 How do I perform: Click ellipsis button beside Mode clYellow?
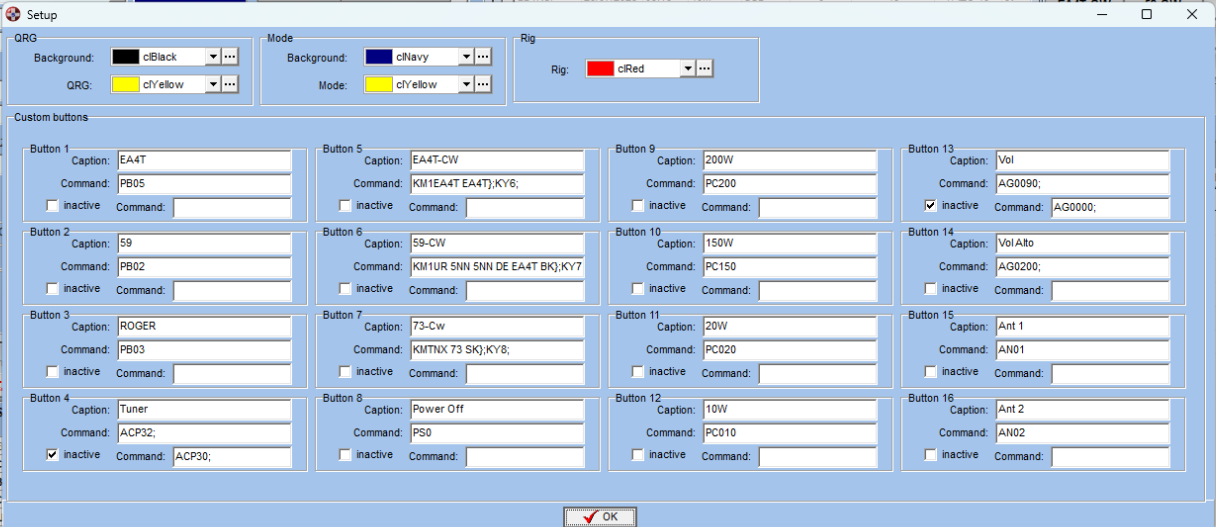point(483,85)
